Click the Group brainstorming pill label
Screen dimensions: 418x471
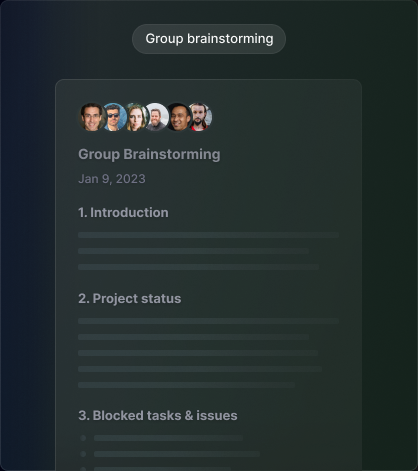pyautogui.click(x=209, y=39)
